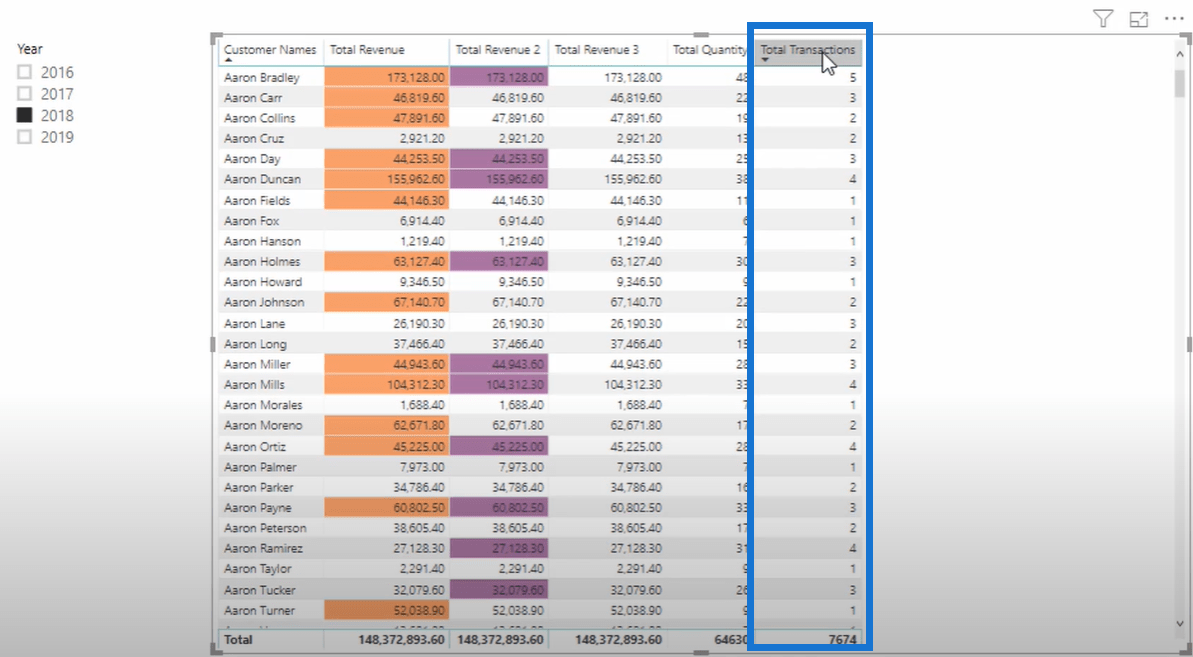Select customer Aaron Parker

(259, 487)
